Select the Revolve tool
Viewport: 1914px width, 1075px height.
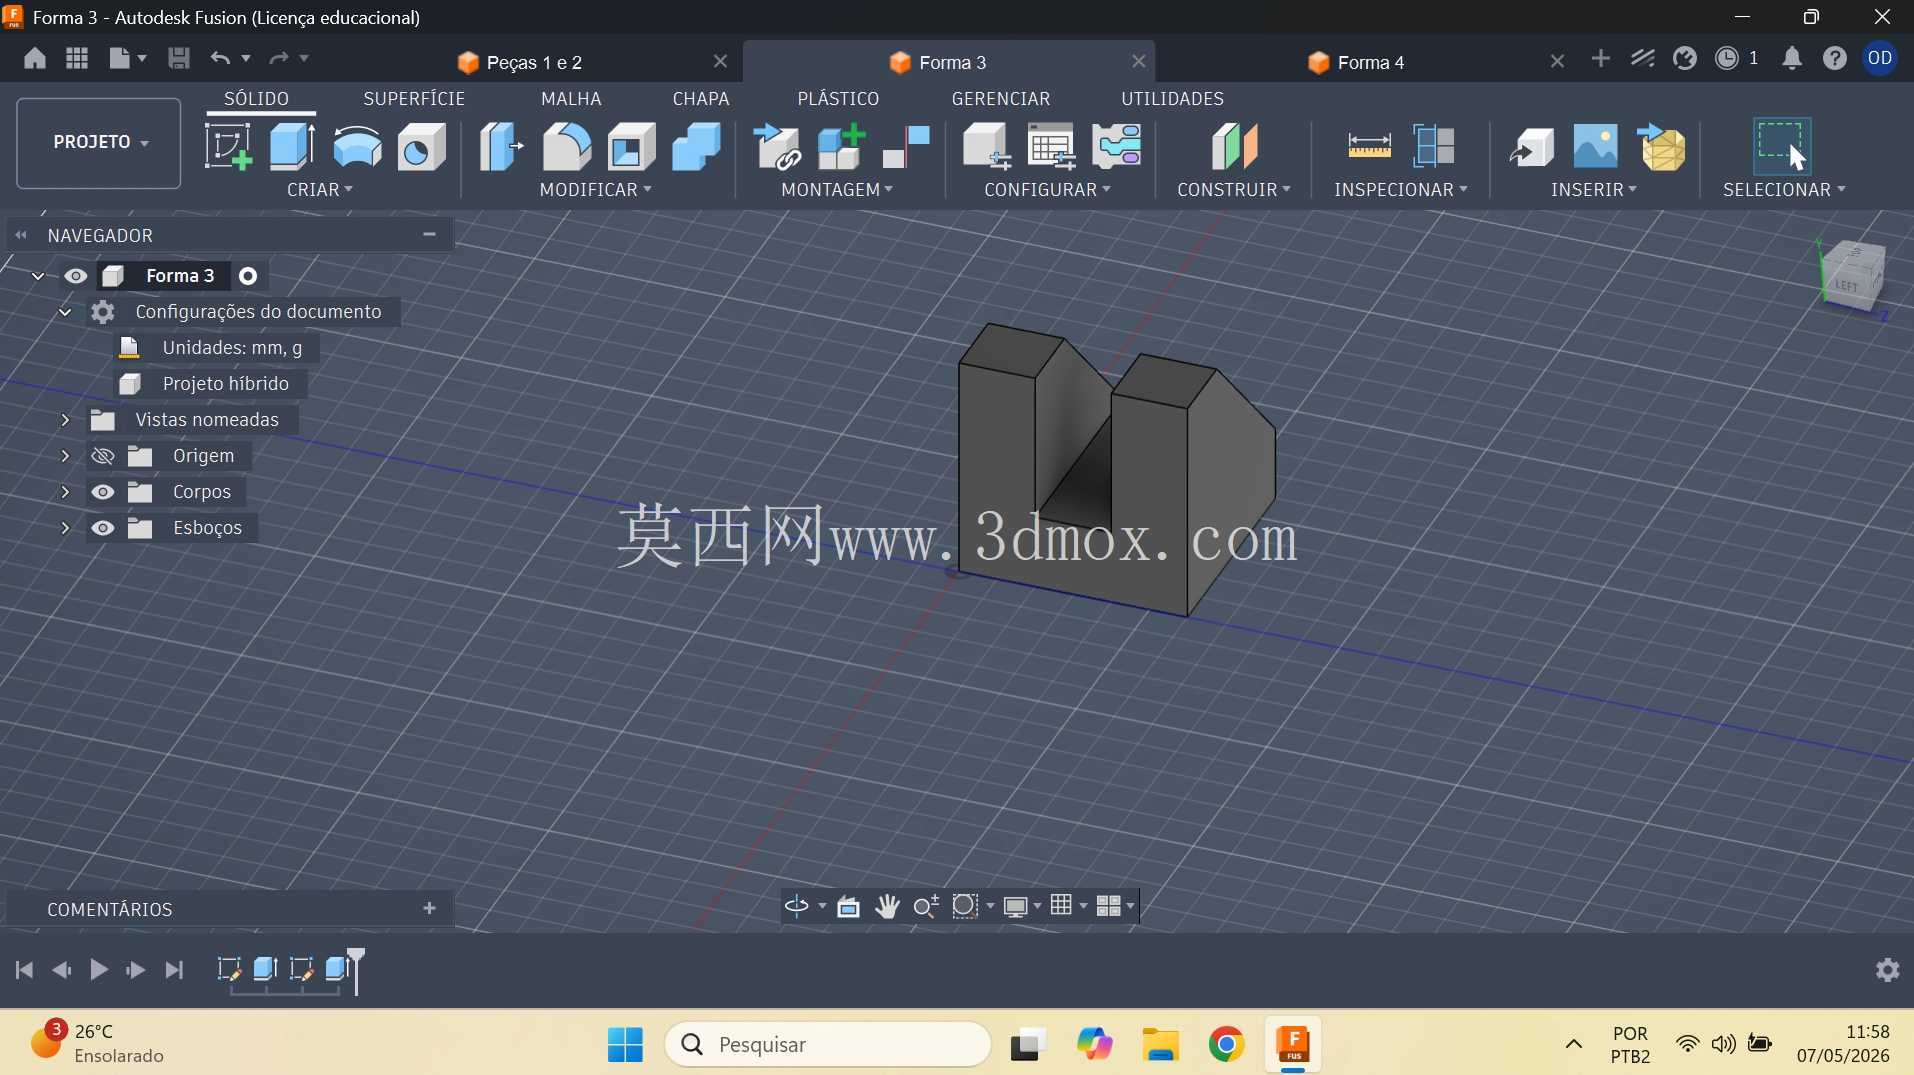point(357,146)
